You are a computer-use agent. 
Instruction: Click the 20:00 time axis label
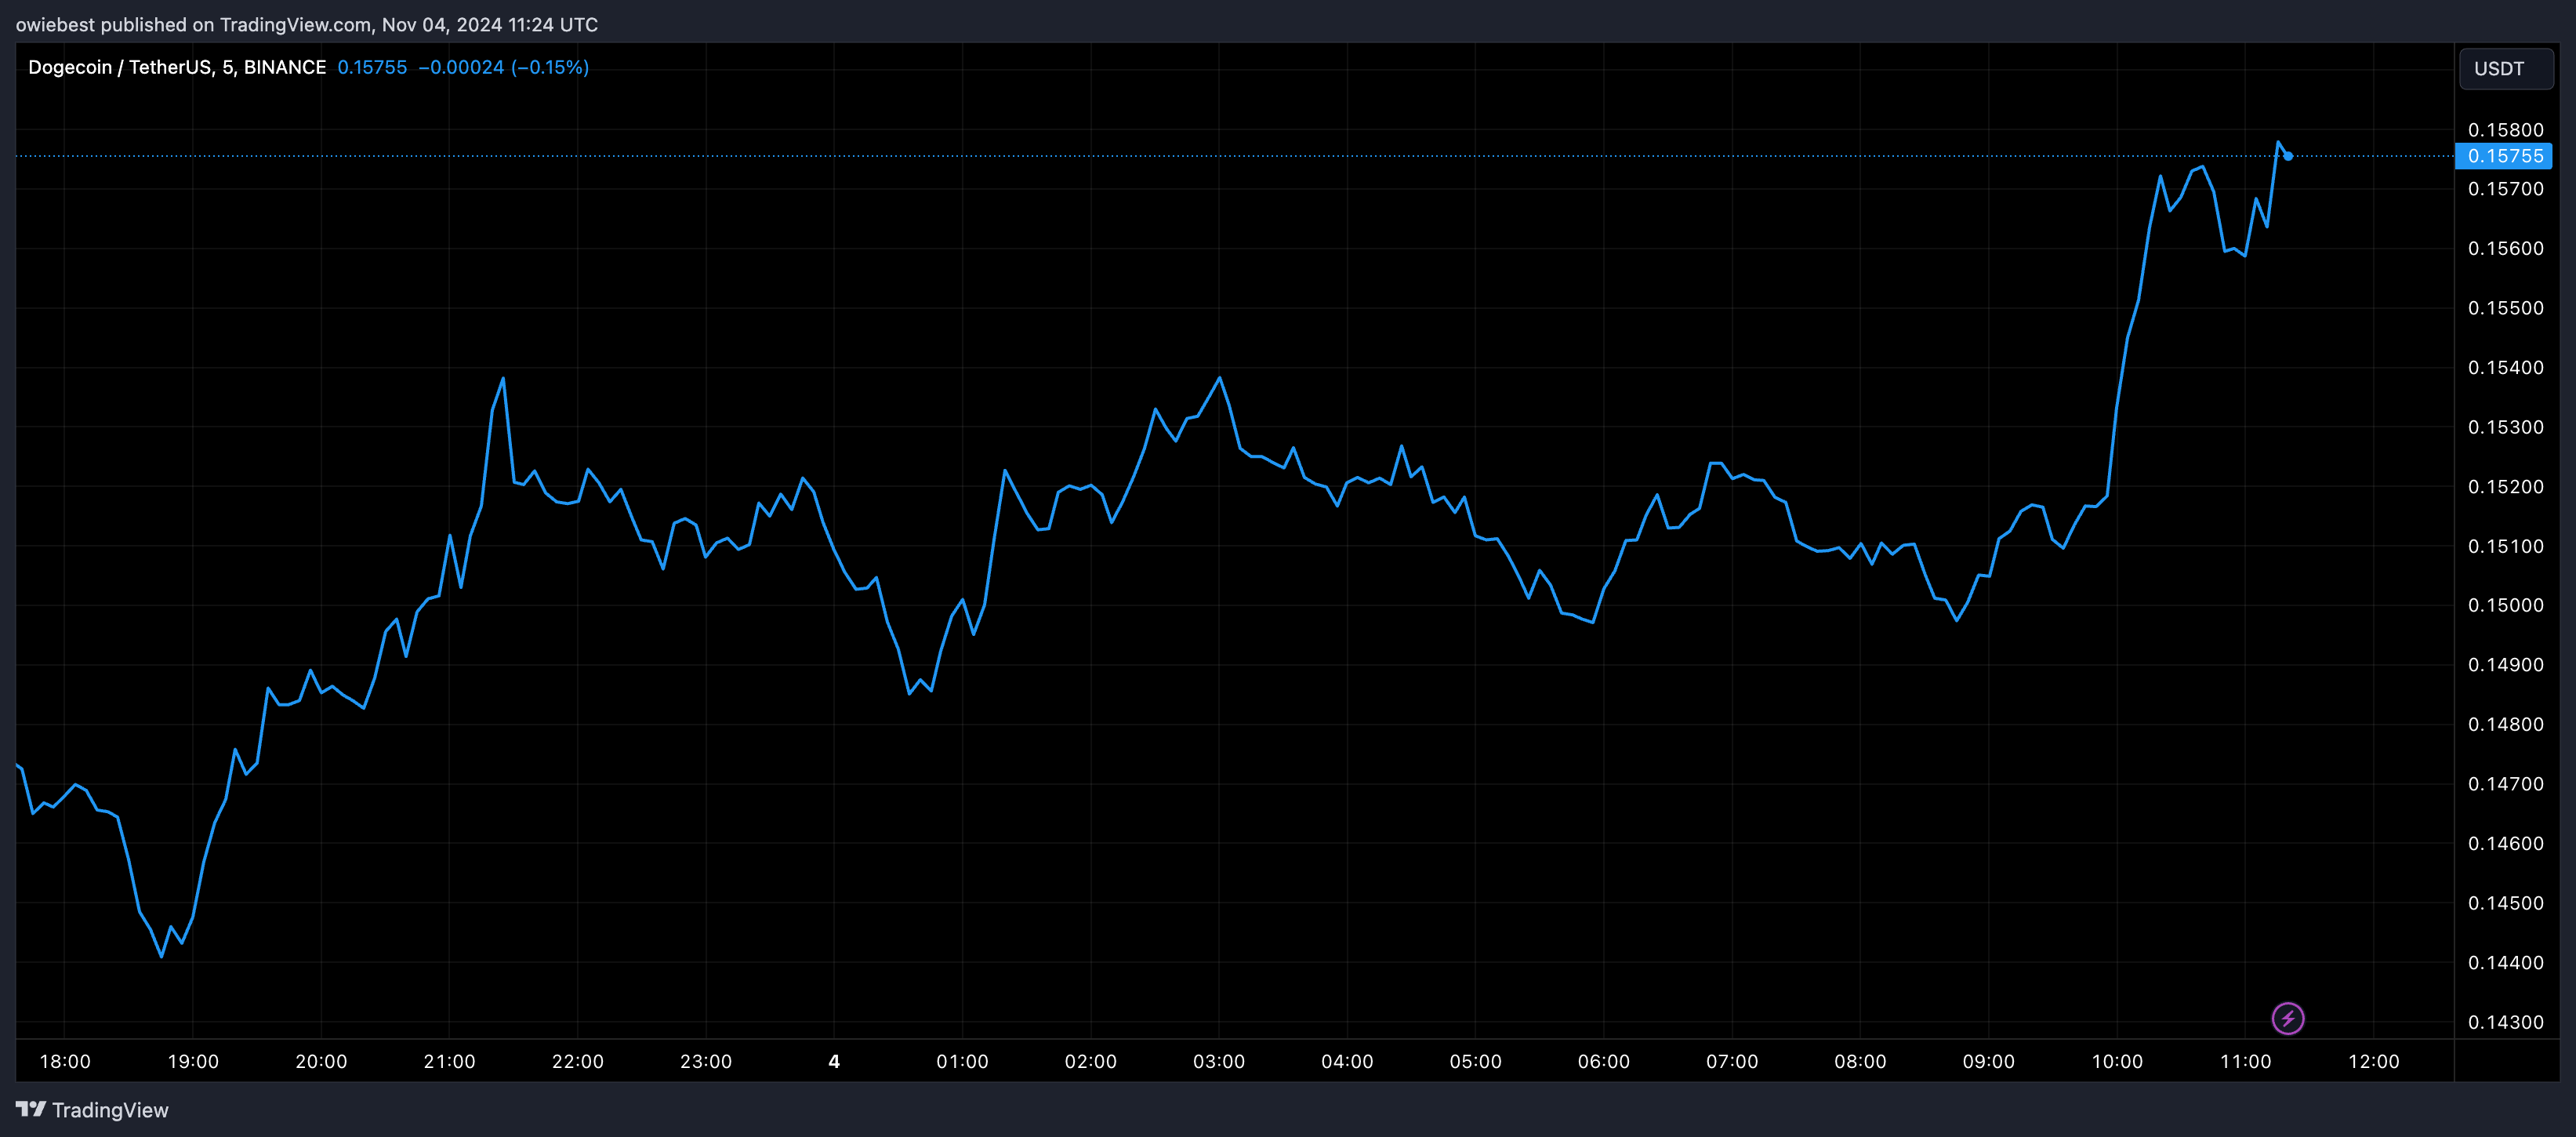[321, 1062]
